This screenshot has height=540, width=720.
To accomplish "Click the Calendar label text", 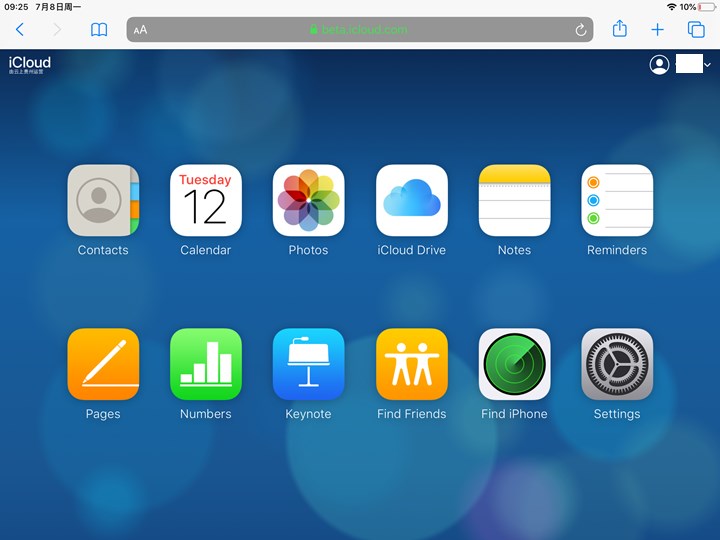I will [206, 250].
